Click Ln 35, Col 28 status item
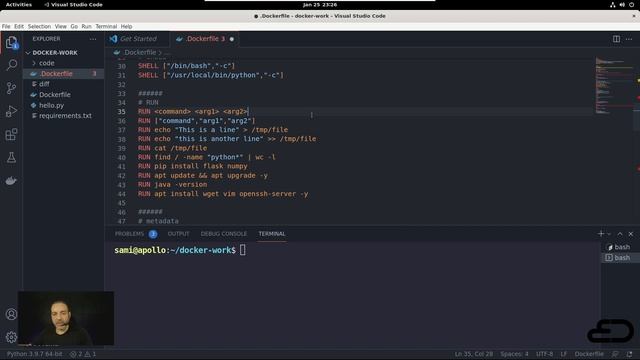This screenshot has width=640, height=360. [473, 354]
